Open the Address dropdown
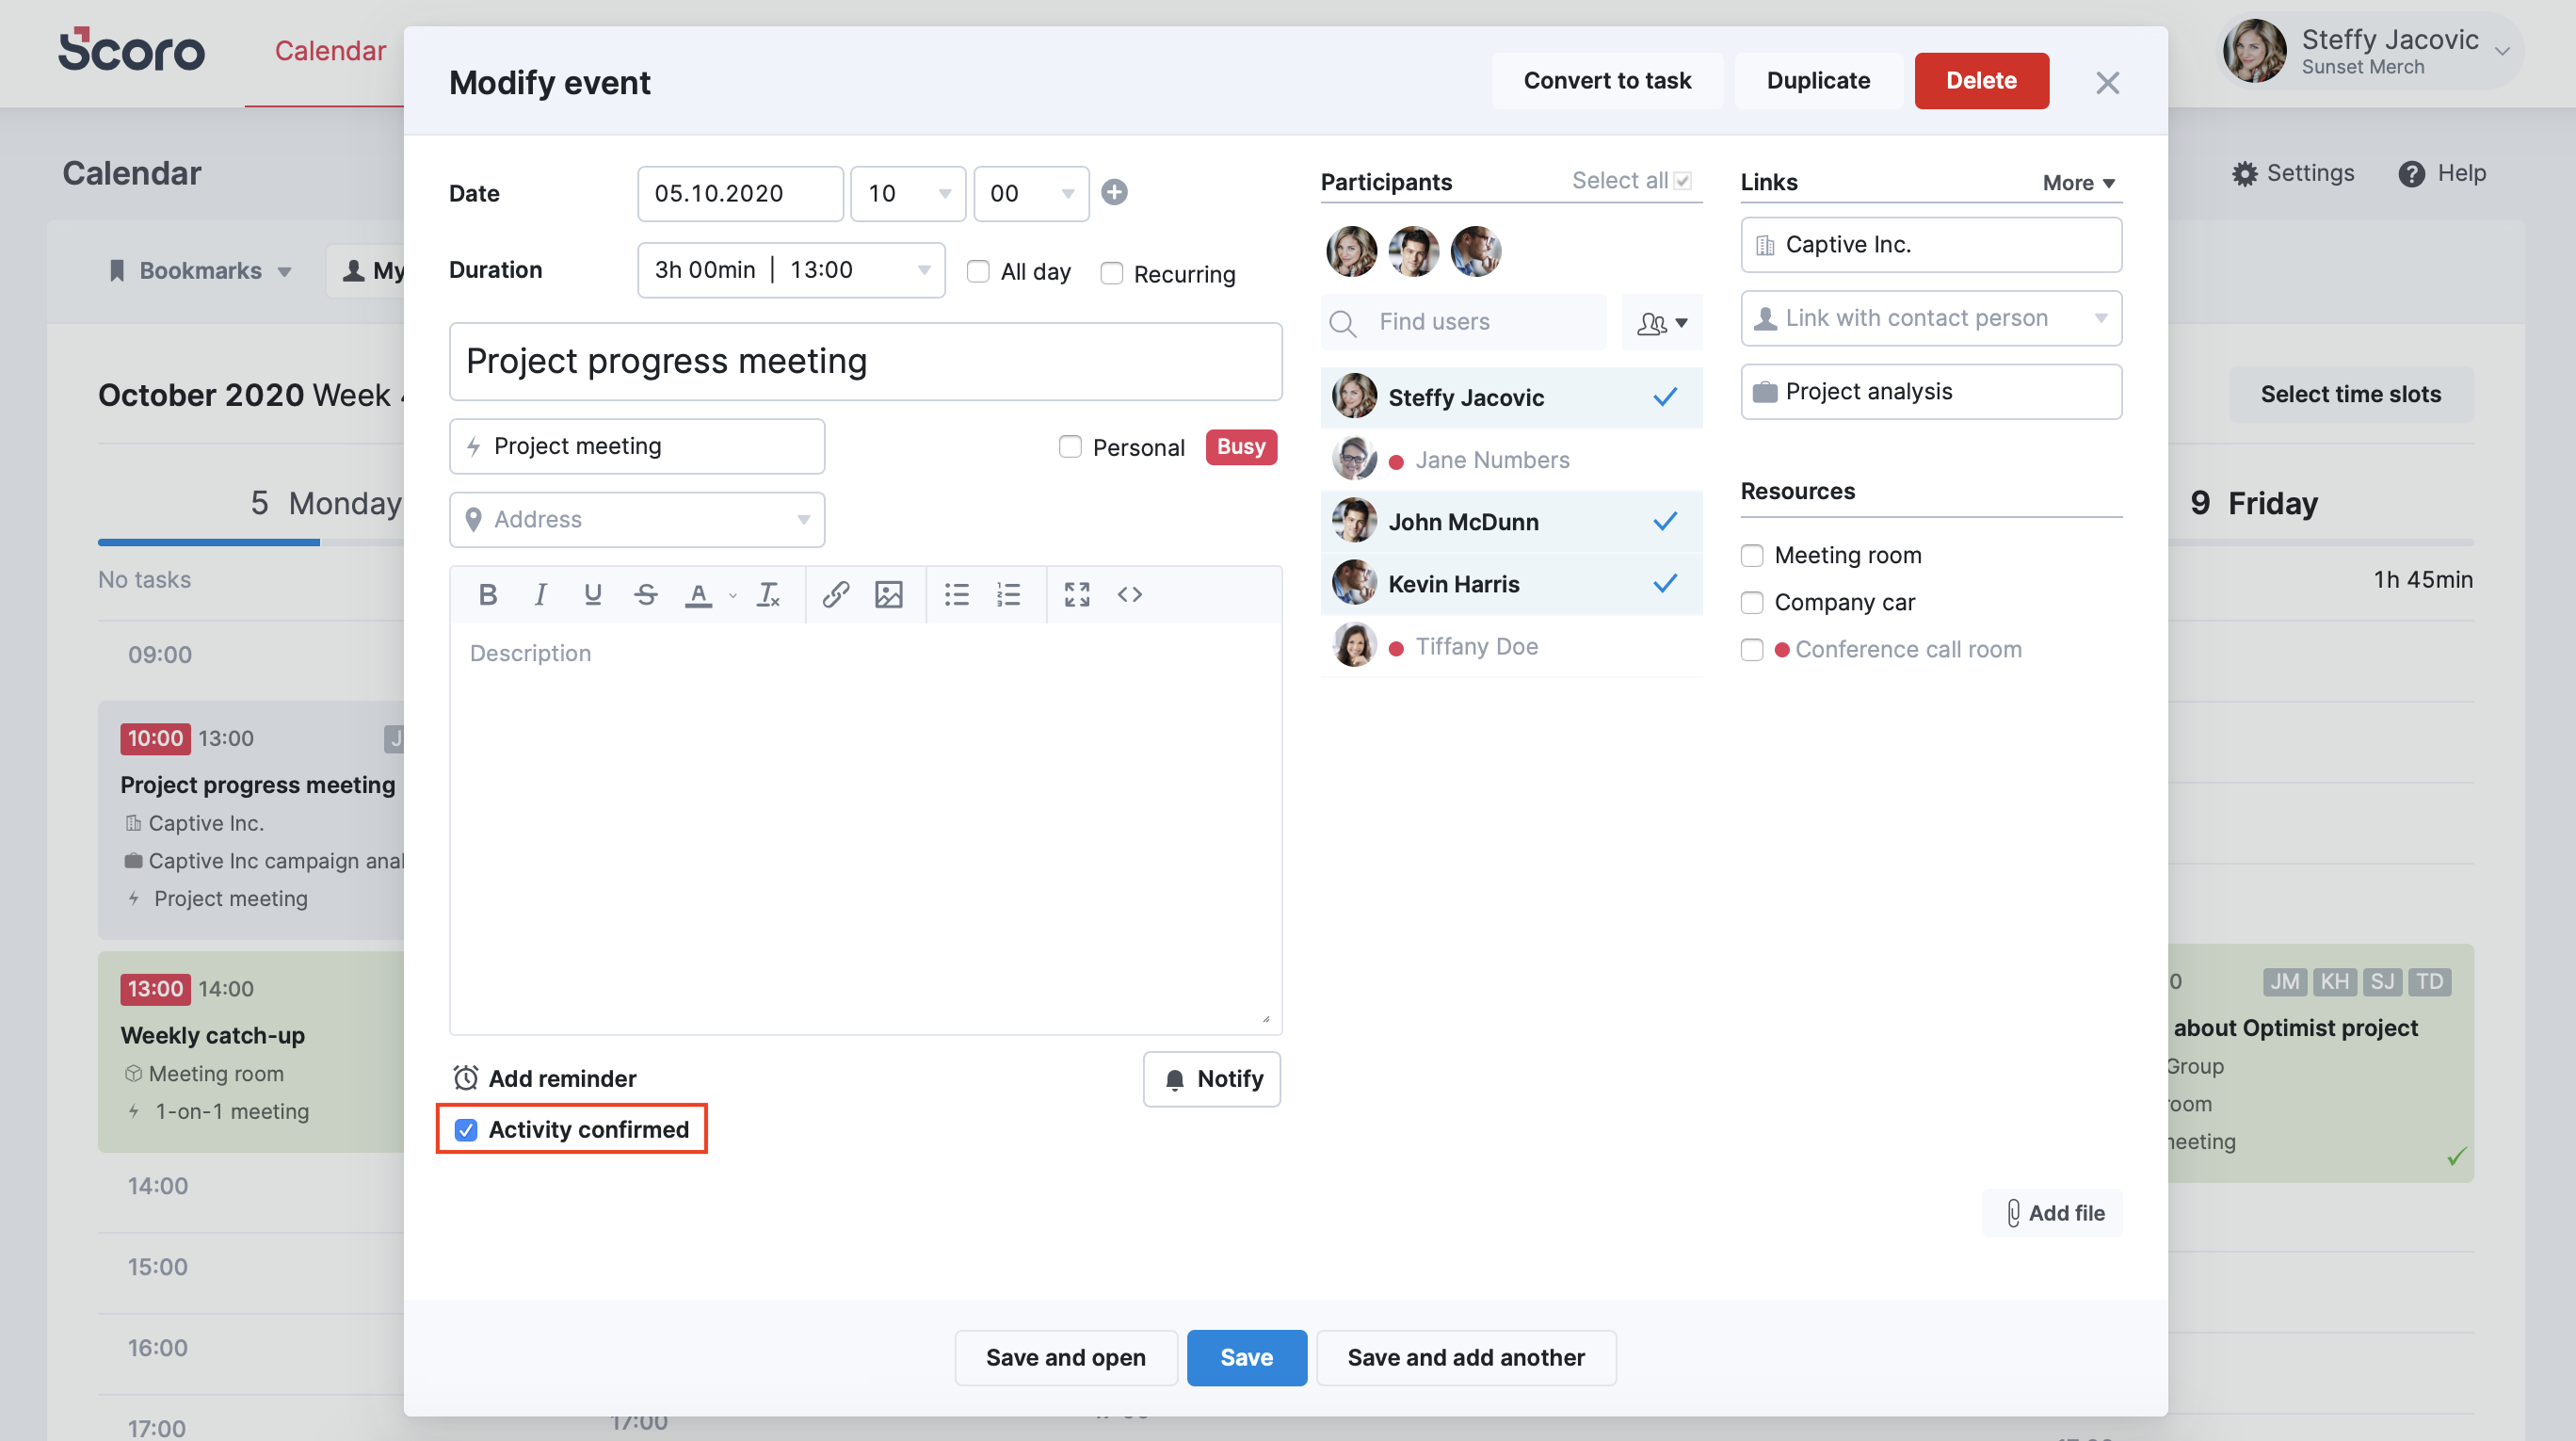The width and height of the screenshot is (2576, 1441). (x=637, y=519)
